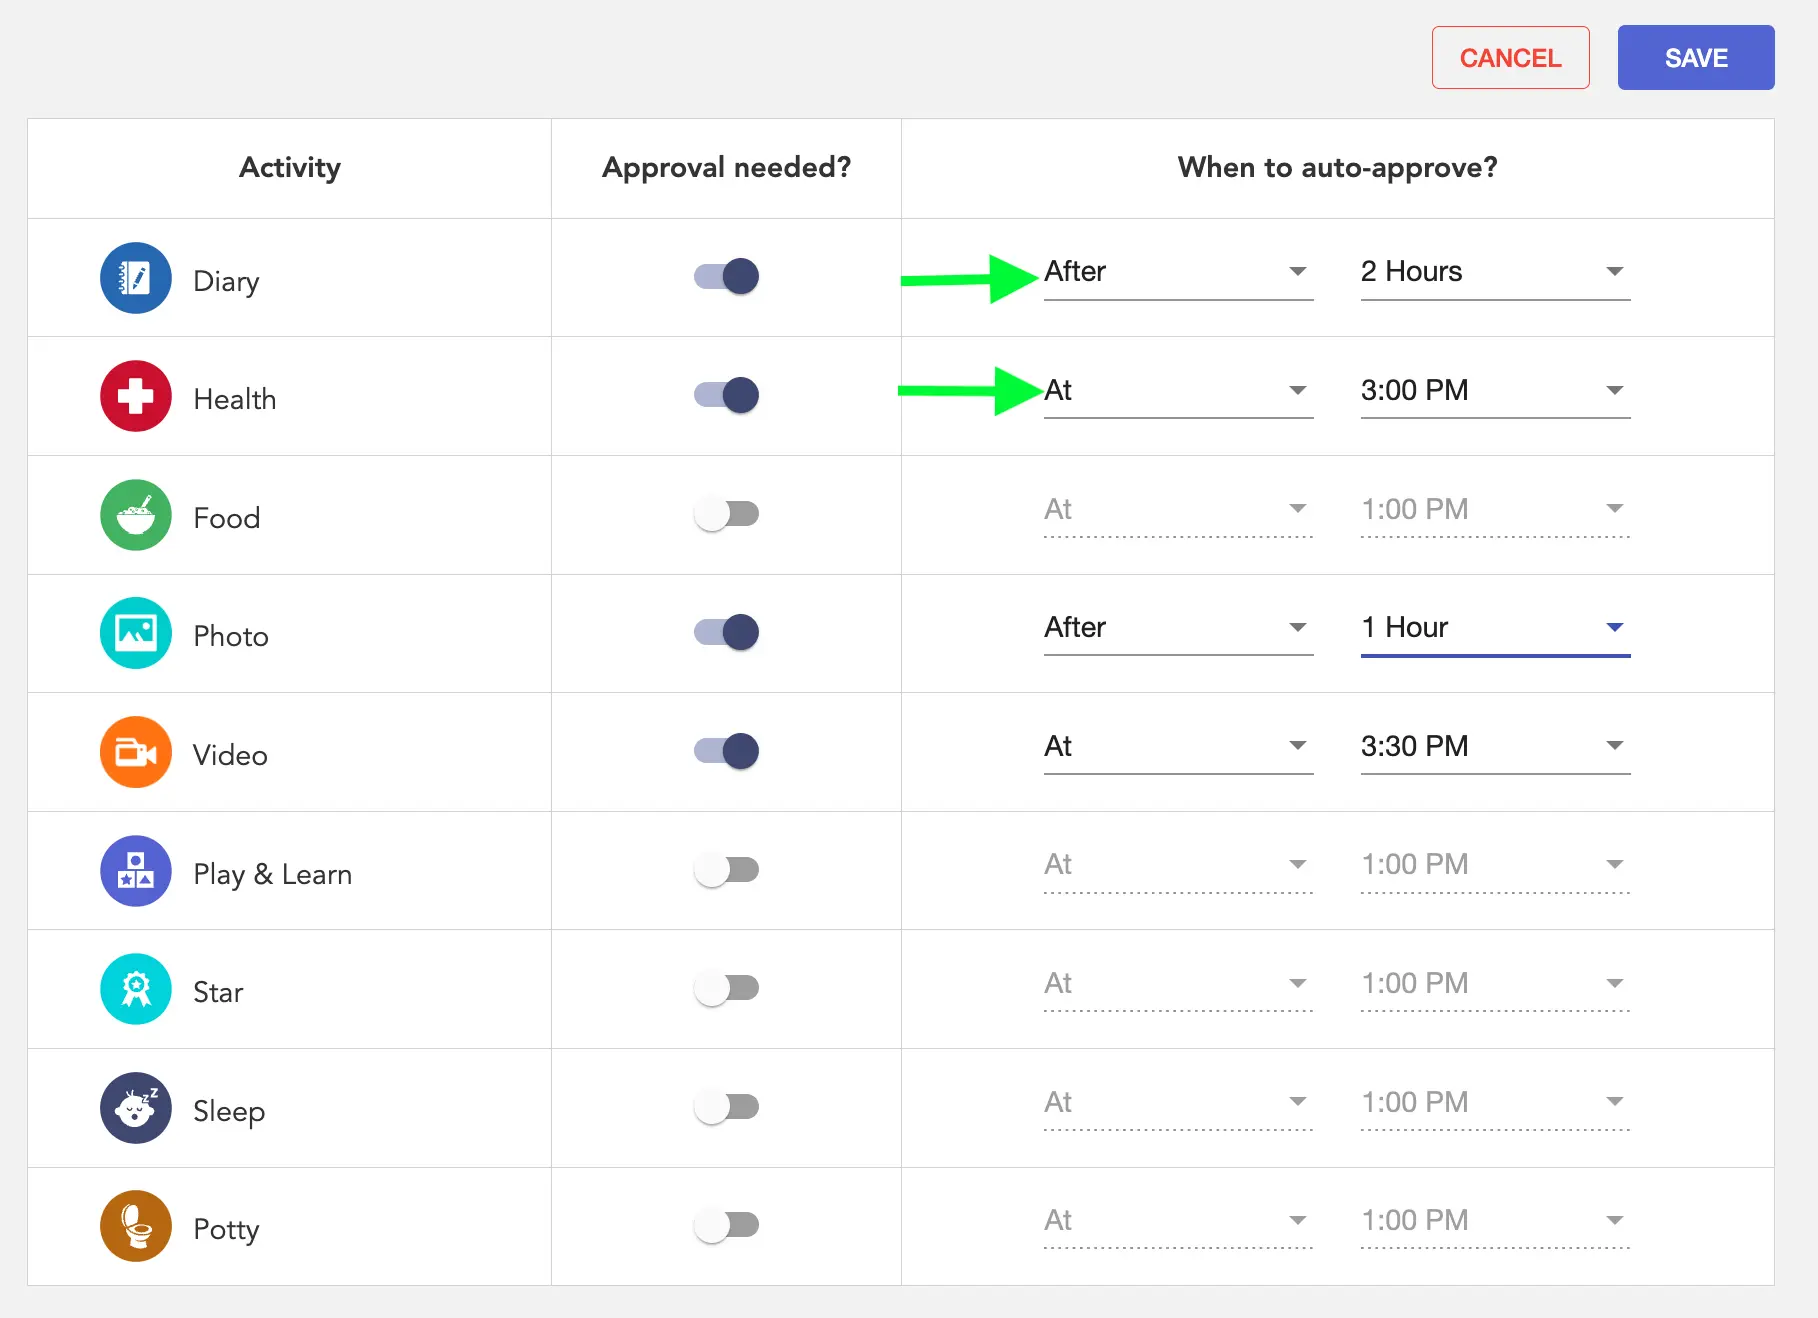1818x1318 pixels.
Task: Open Video's At mode dropdown
Action: (1178, 747)
